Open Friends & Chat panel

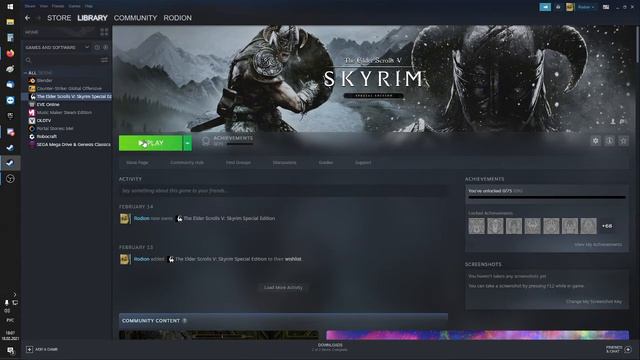point(618,349)
